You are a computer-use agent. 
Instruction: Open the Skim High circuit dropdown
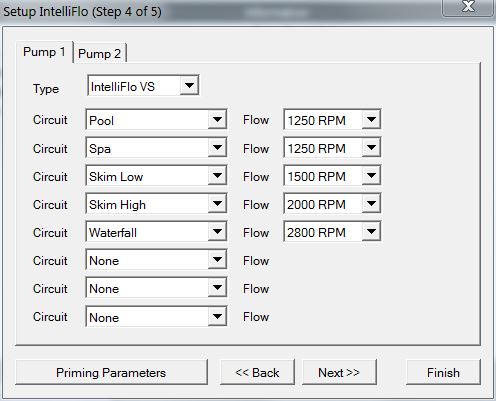click(156, 204)
